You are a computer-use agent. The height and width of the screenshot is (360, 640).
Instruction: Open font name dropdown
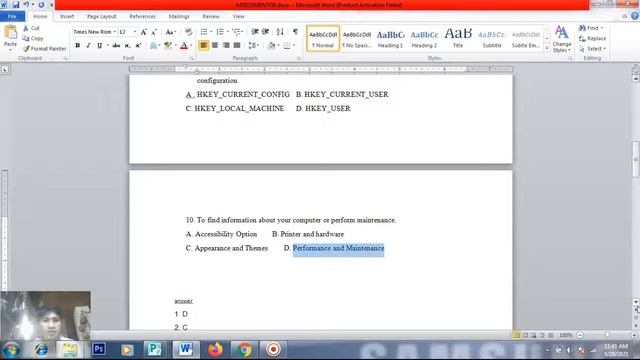115,32
